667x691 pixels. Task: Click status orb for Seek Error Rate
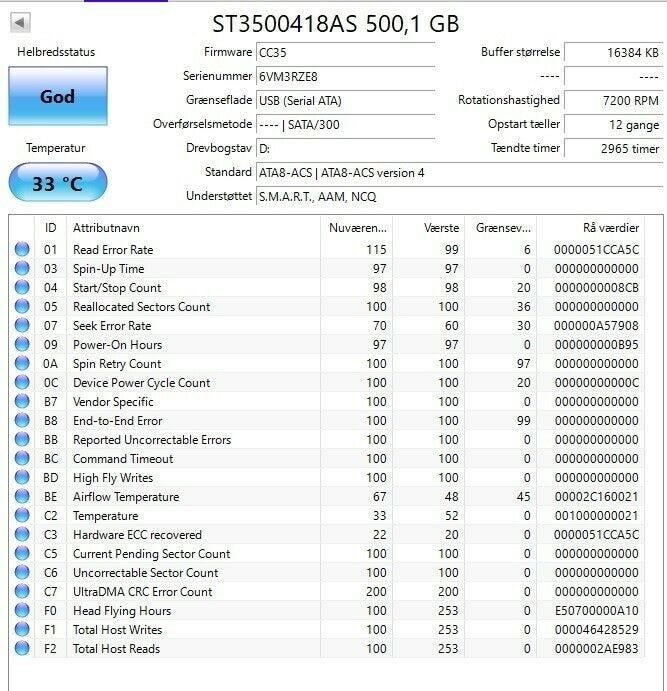click(22, 325)
